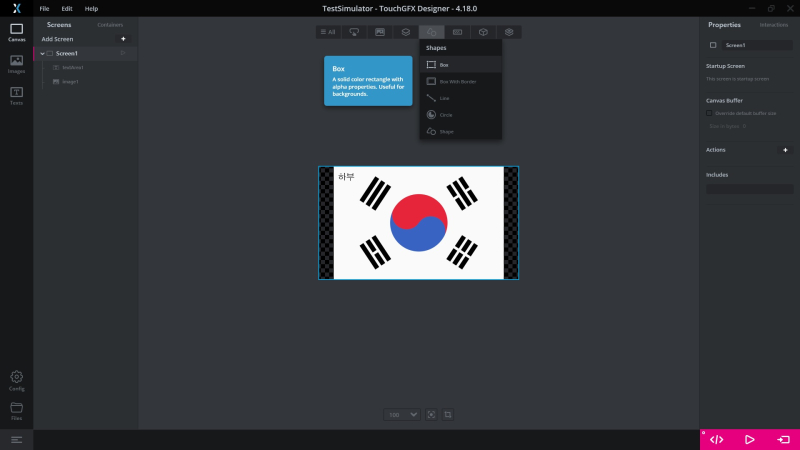Open the Images panel in sidebar
The height and width of the screenshot is (450, 800).
[16, 63]
